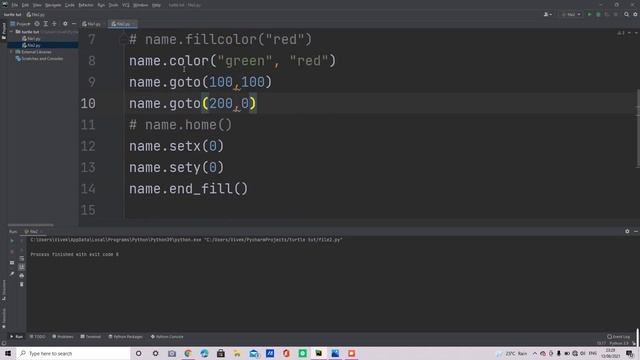The height and width of the screenshot is (360, 640).
Task: Clear Run console with trash icon
Action: (22, 284)
